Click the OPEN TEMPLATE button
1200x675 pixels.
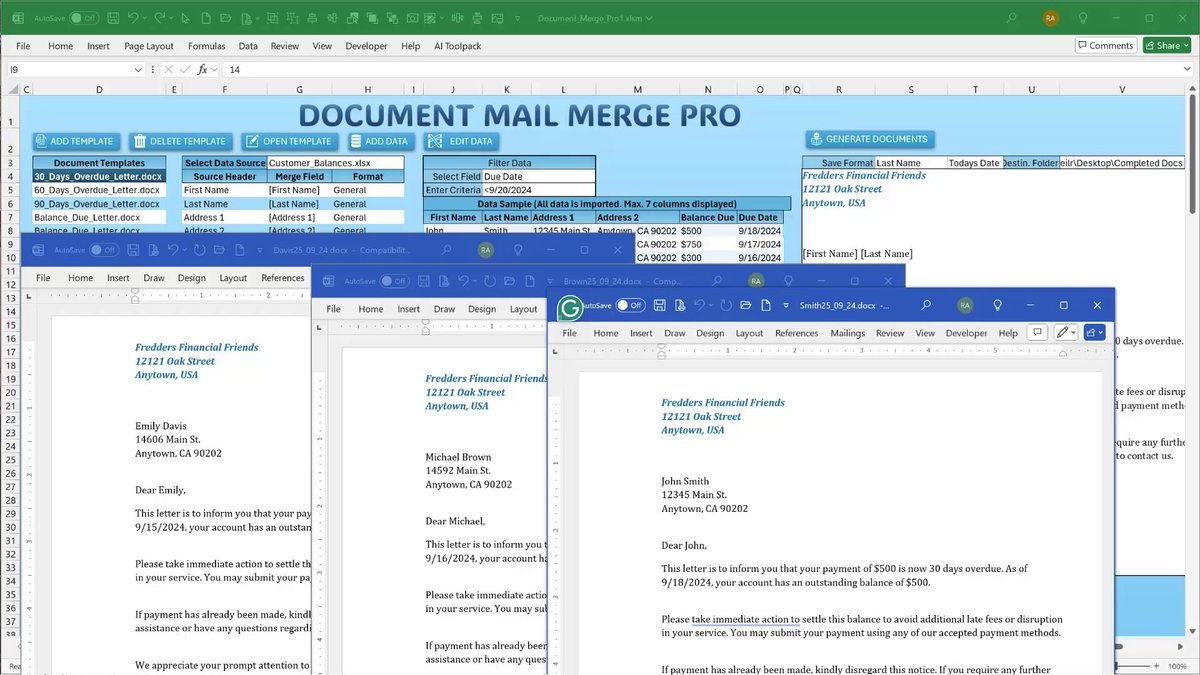coord(289,141)
